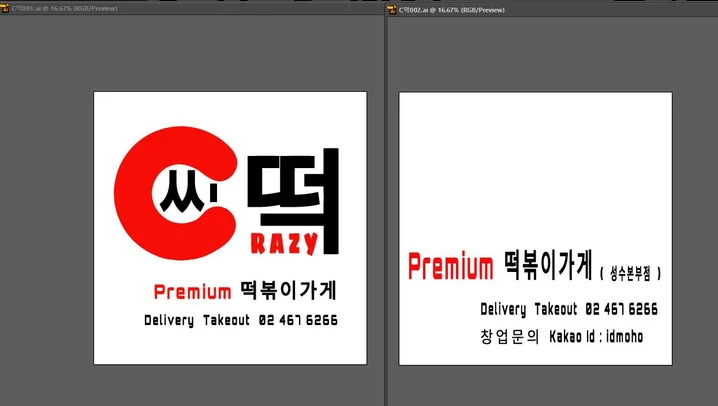Select 떡볶이가게 text in left document
The height and width of the screenshot is (406, 718).
(x=288, y=291)
